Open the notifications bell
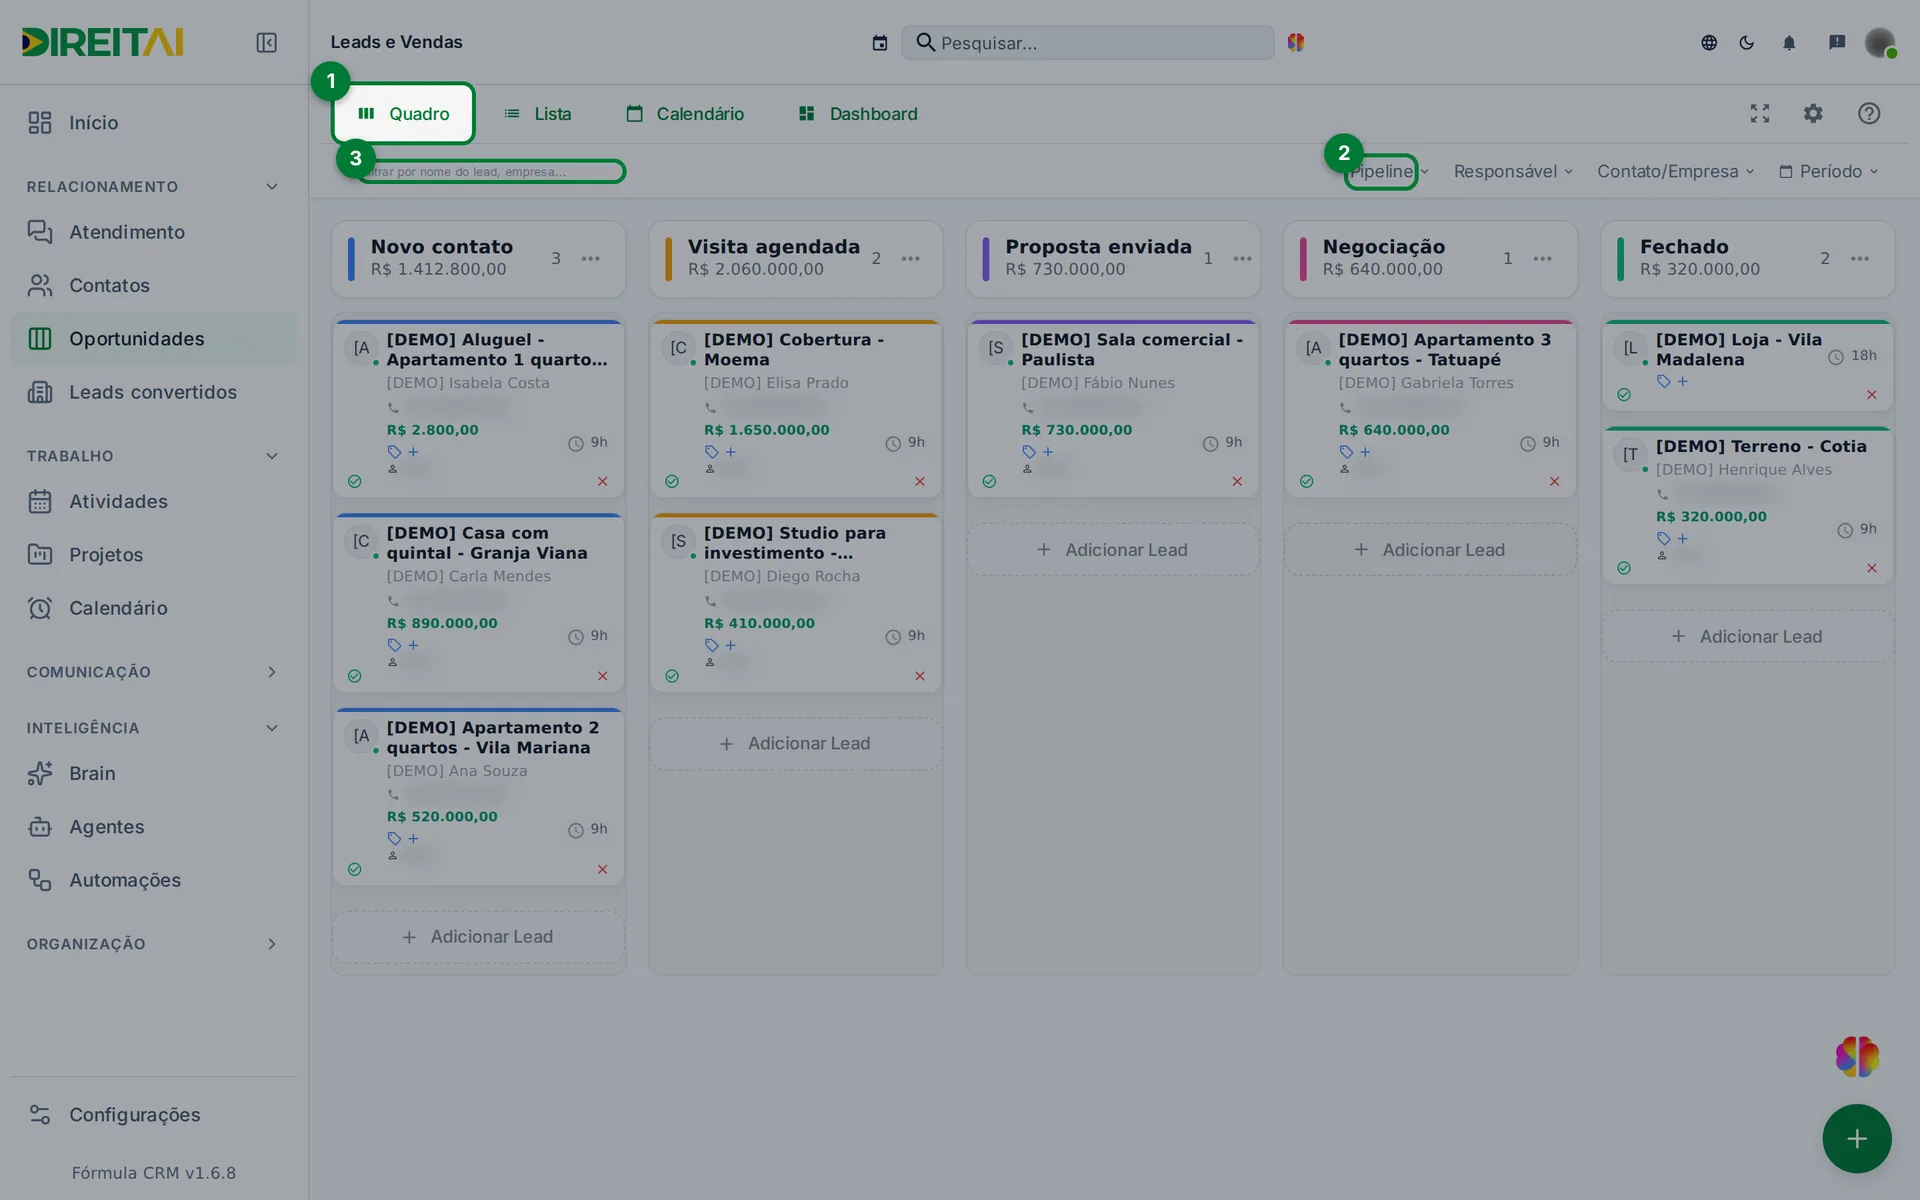 coord(1789,42)
